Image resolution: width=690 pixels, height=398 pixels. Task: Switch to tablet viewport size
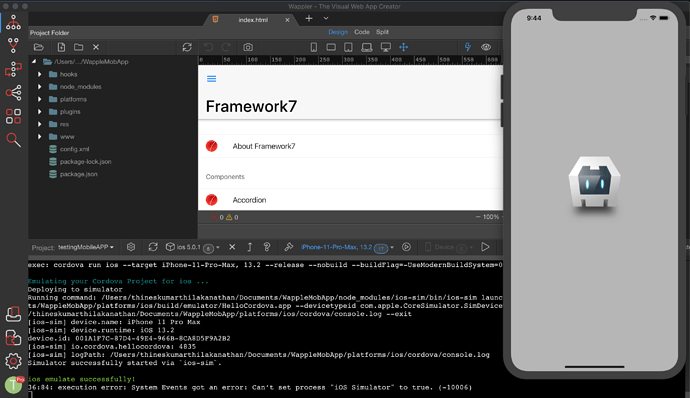pyautogui.click(x=348, y=47)
